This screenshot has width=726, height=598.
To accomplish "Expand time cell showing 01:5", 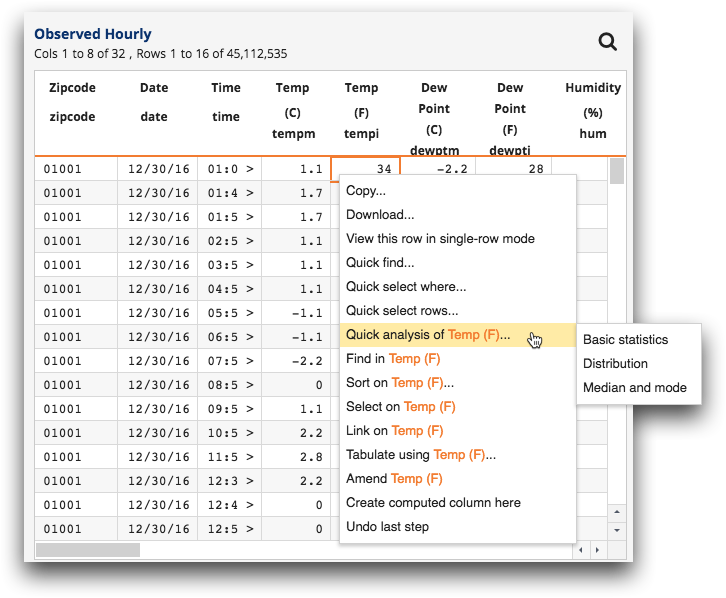I will (x=250, y=217).
